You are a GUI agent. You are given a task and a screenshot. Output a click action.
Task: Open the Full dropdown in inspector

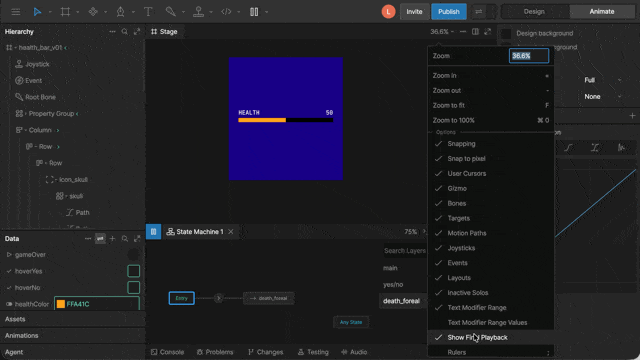pos(602,80)
